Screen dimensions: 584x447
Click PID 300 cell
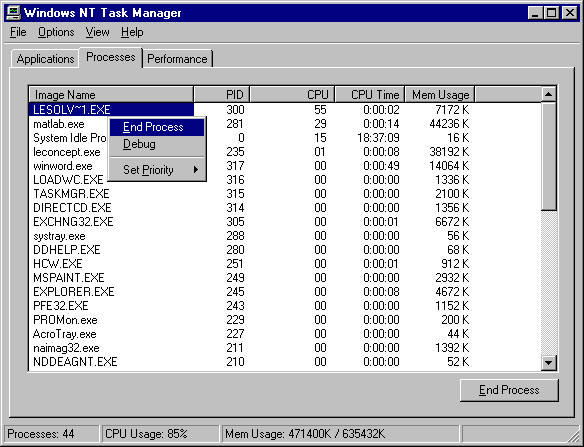[x=235, y=110]
